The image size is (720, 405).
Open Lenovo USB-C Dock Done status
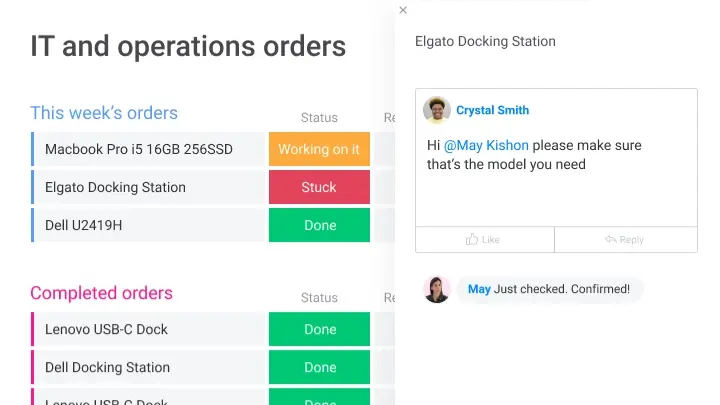coord(319,329)
